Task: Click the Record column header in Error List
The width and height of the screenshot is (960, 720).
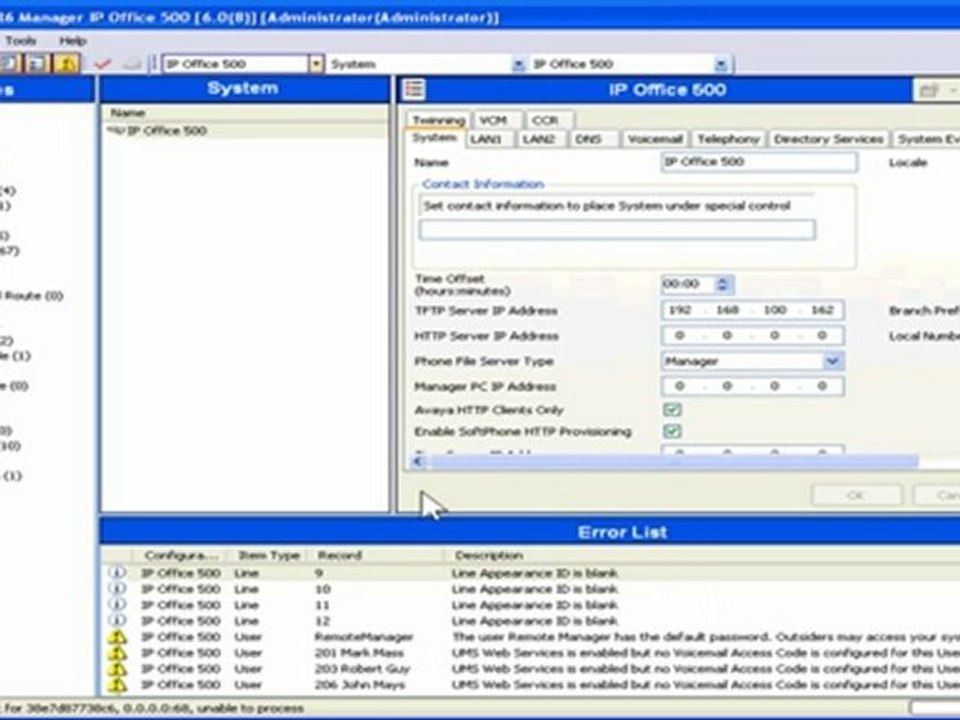Action: coord(340,555)
